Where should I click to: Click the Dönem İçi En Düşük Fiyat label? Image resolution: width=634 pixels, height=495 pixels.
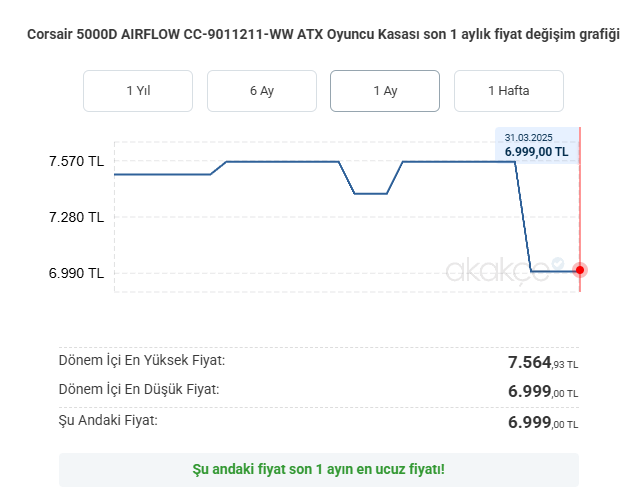click(x=139, y=389)
